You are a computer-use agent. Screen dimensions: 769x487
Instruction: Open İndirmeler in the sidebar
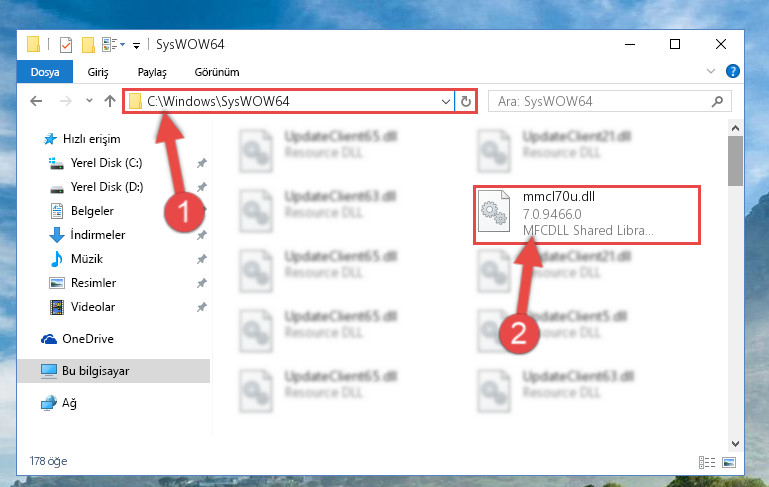point(98,235)
